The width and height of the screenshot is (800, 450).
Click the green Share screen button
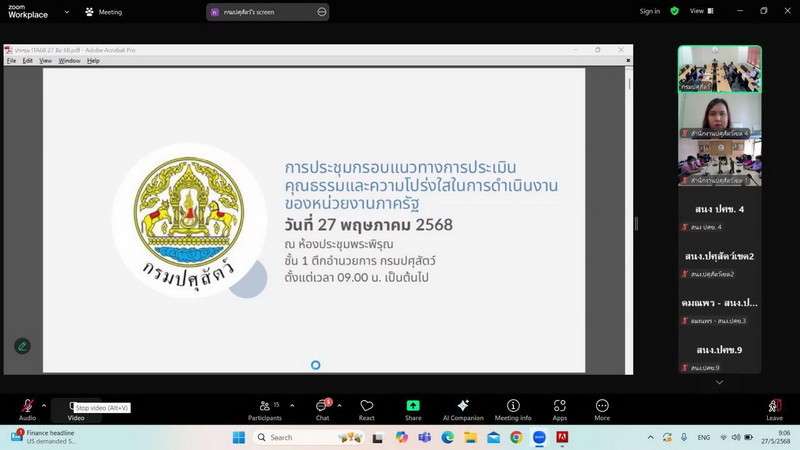click(413, 410)
